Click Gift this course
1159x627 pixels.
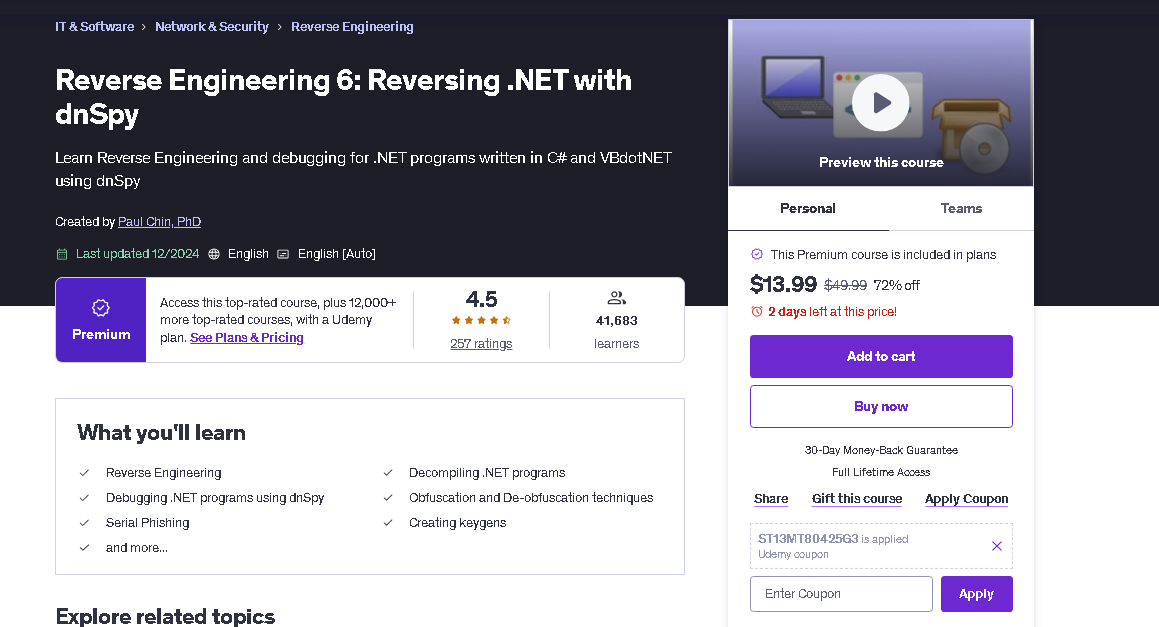point(857,499)
